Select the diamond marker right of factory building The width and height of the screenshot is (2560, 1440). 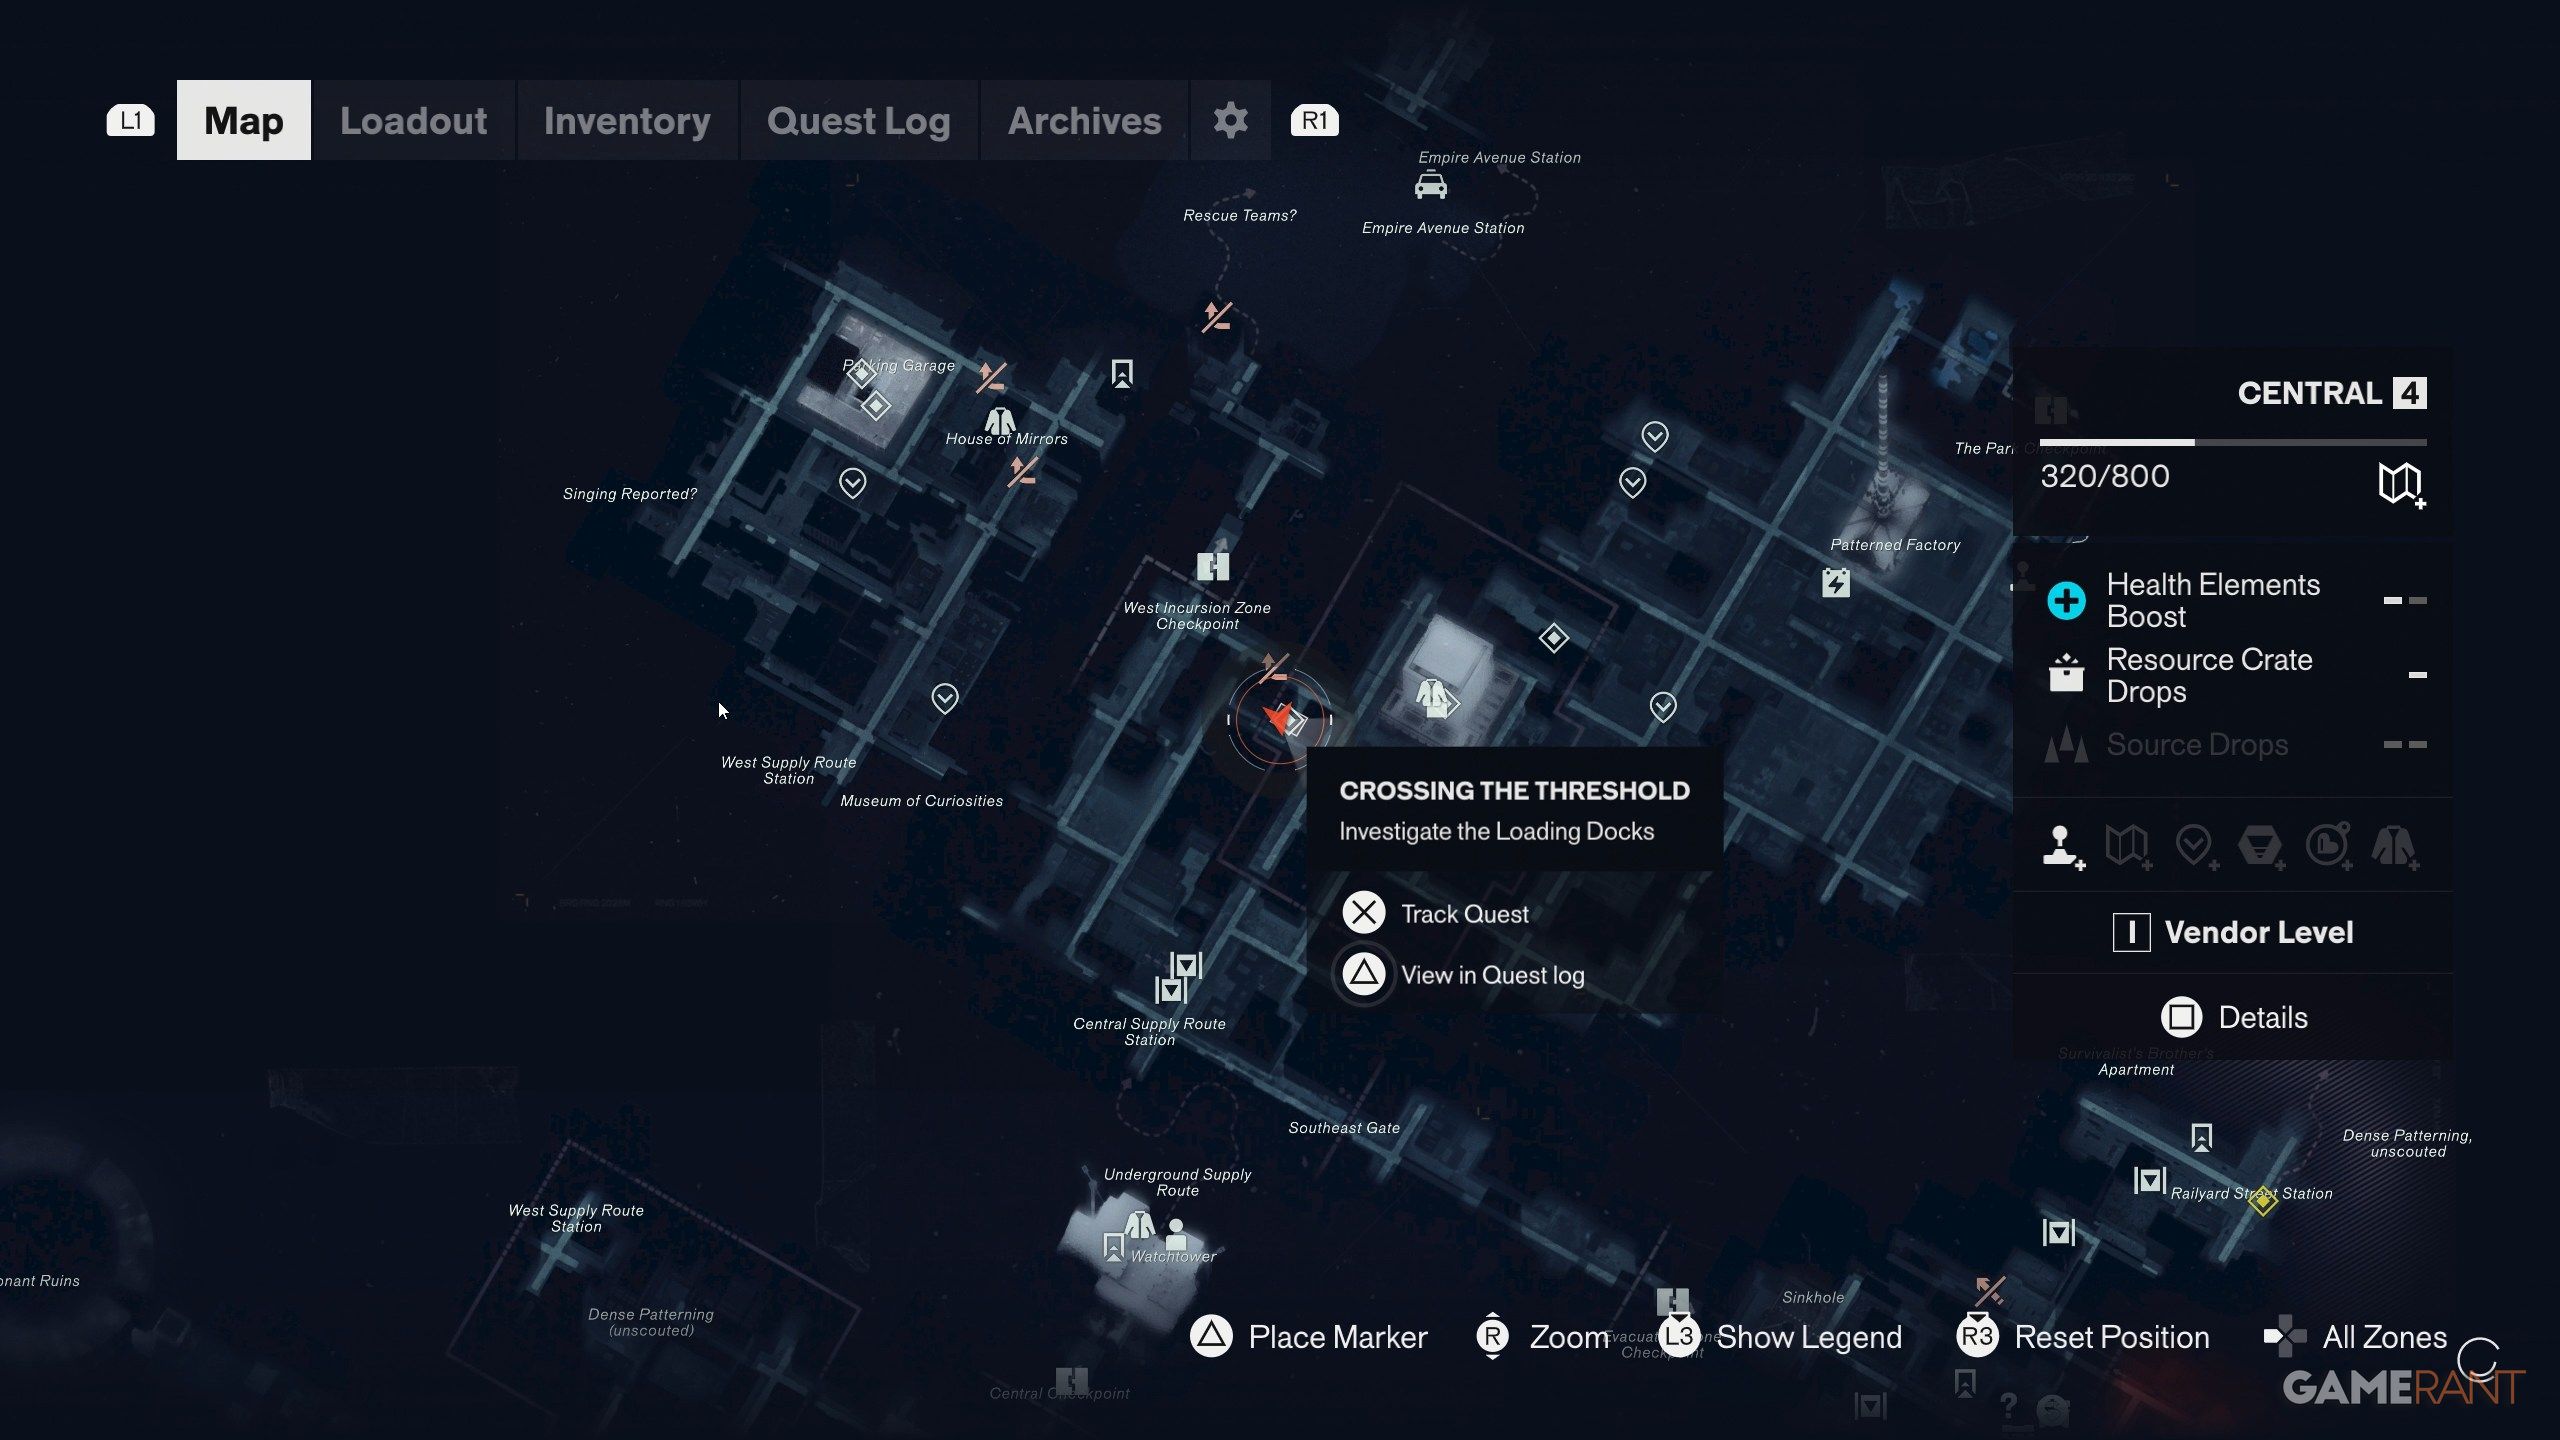(1553, 638)
